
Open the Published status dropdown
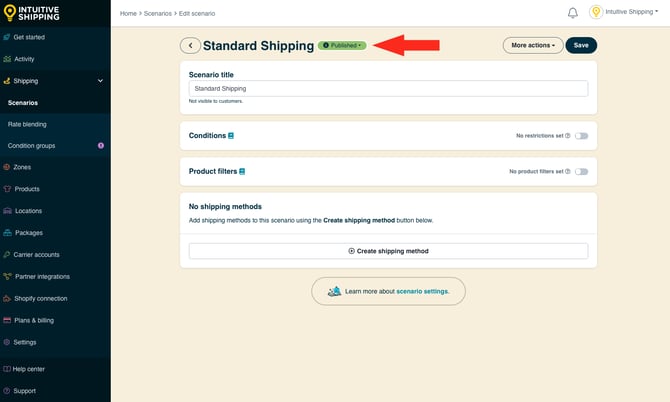(342, 45)
